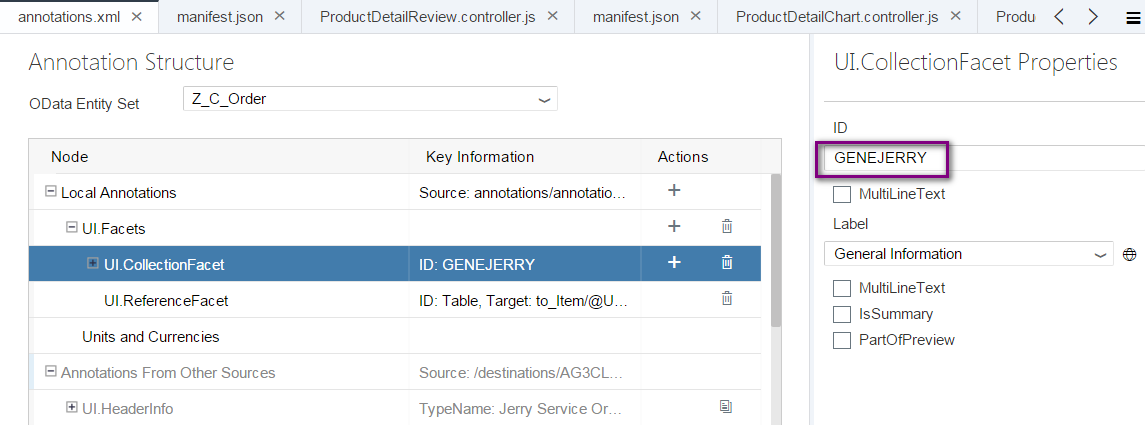Open ProductDetailChart.controller.js tab
This screenshot has width=1145, height=425.
coord(837,17)
